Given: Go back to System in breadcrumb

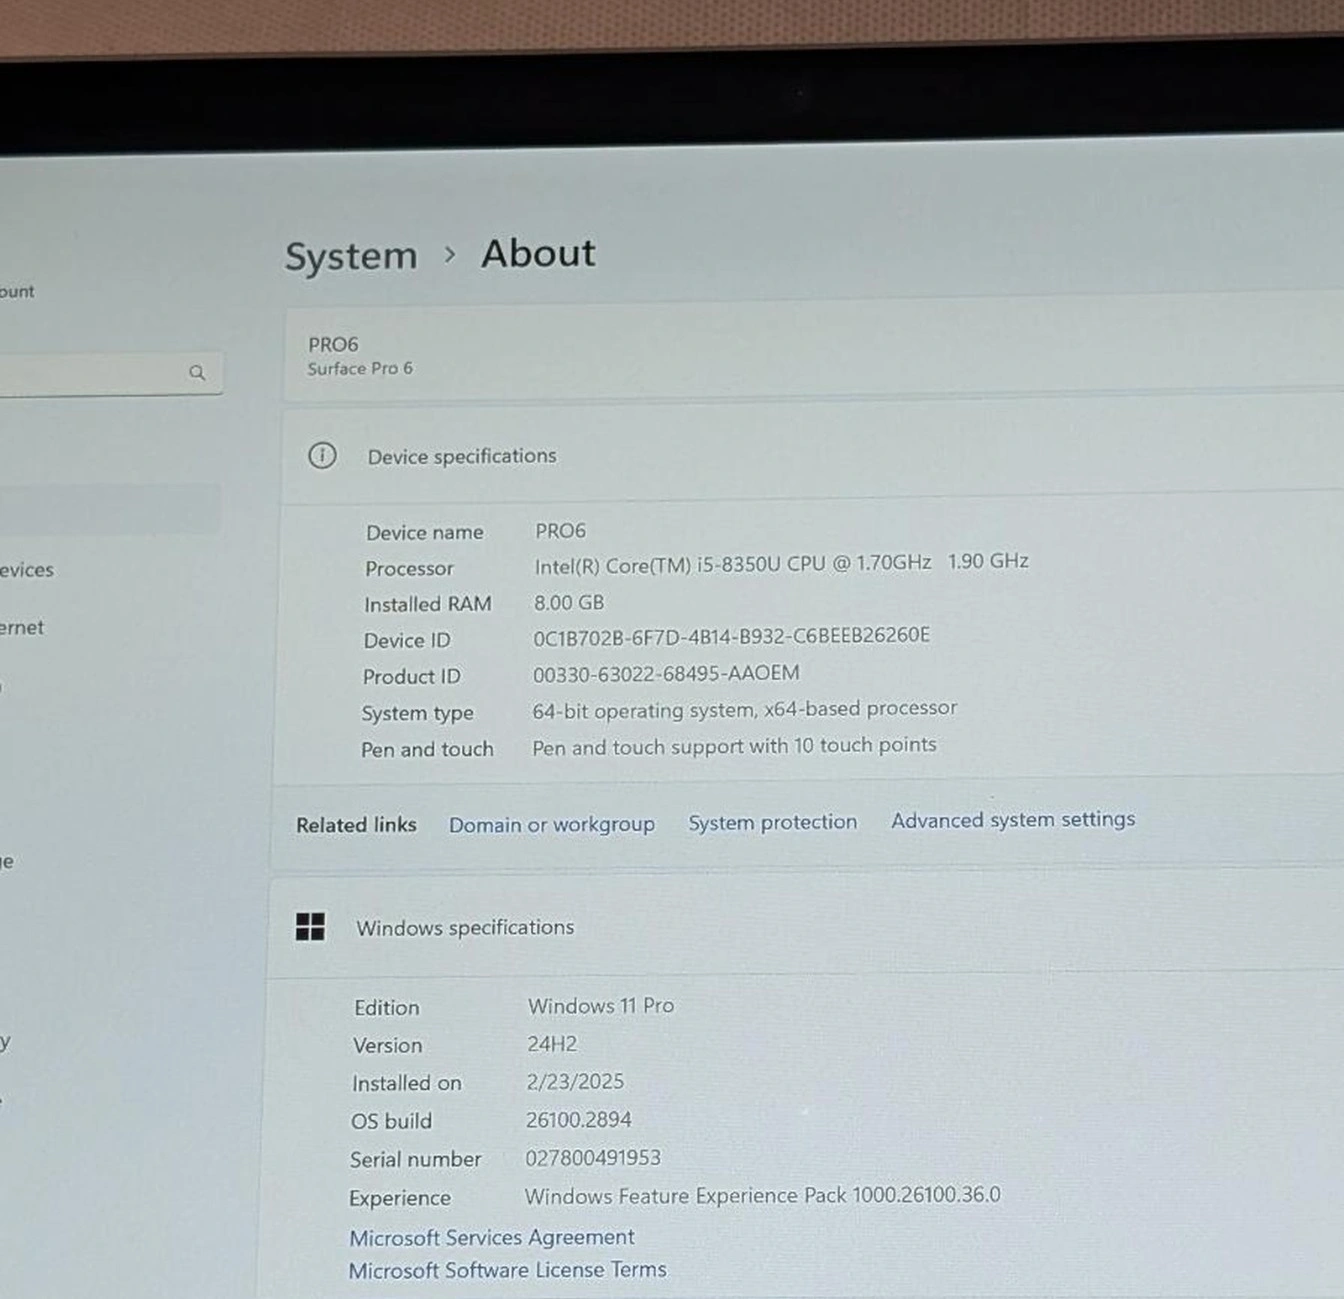Looking at the screenshot, I should click(x=351, y=256).
